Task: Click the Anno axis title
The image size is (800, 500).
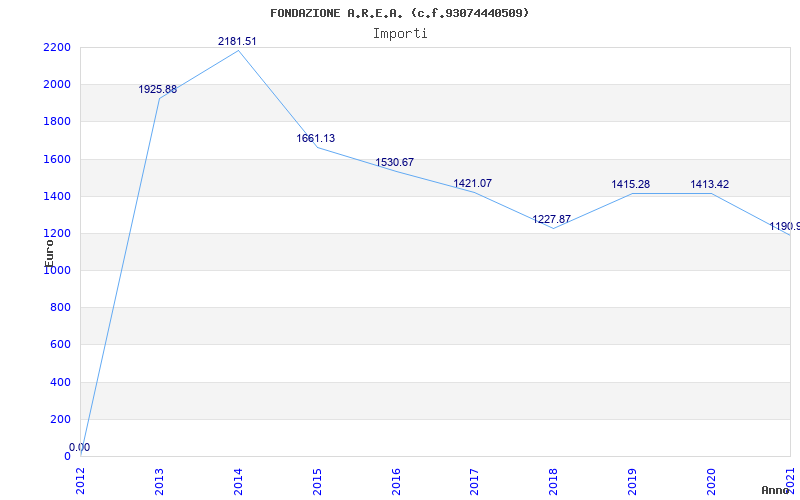Action: tap(775, 490)
